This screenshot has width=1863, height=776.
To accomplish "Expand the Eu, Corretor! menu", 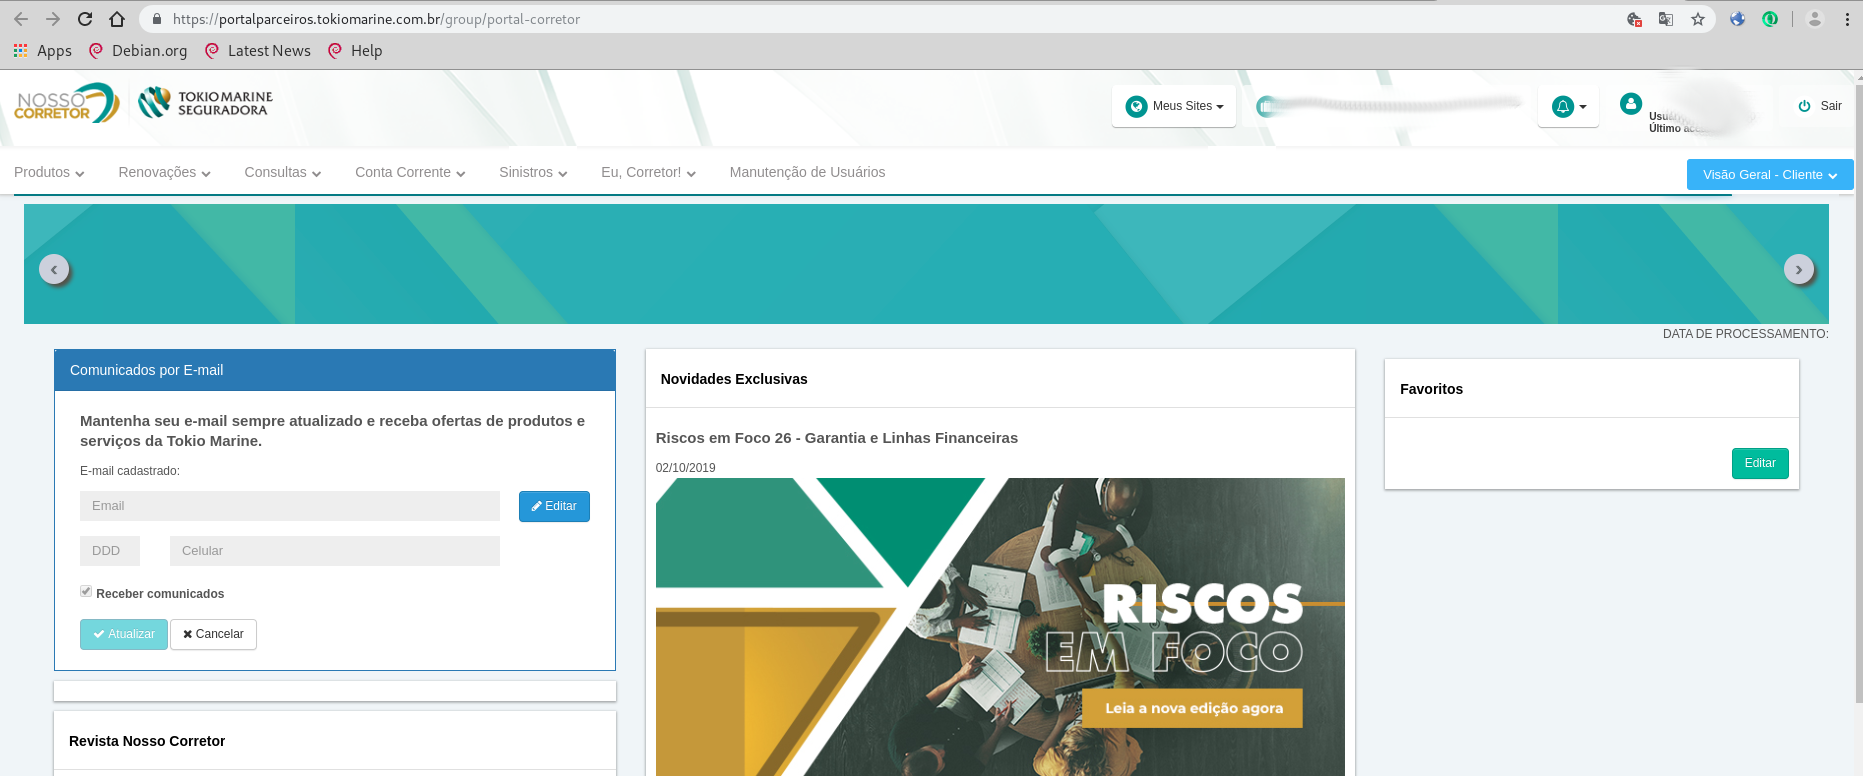I will [648, 172].
